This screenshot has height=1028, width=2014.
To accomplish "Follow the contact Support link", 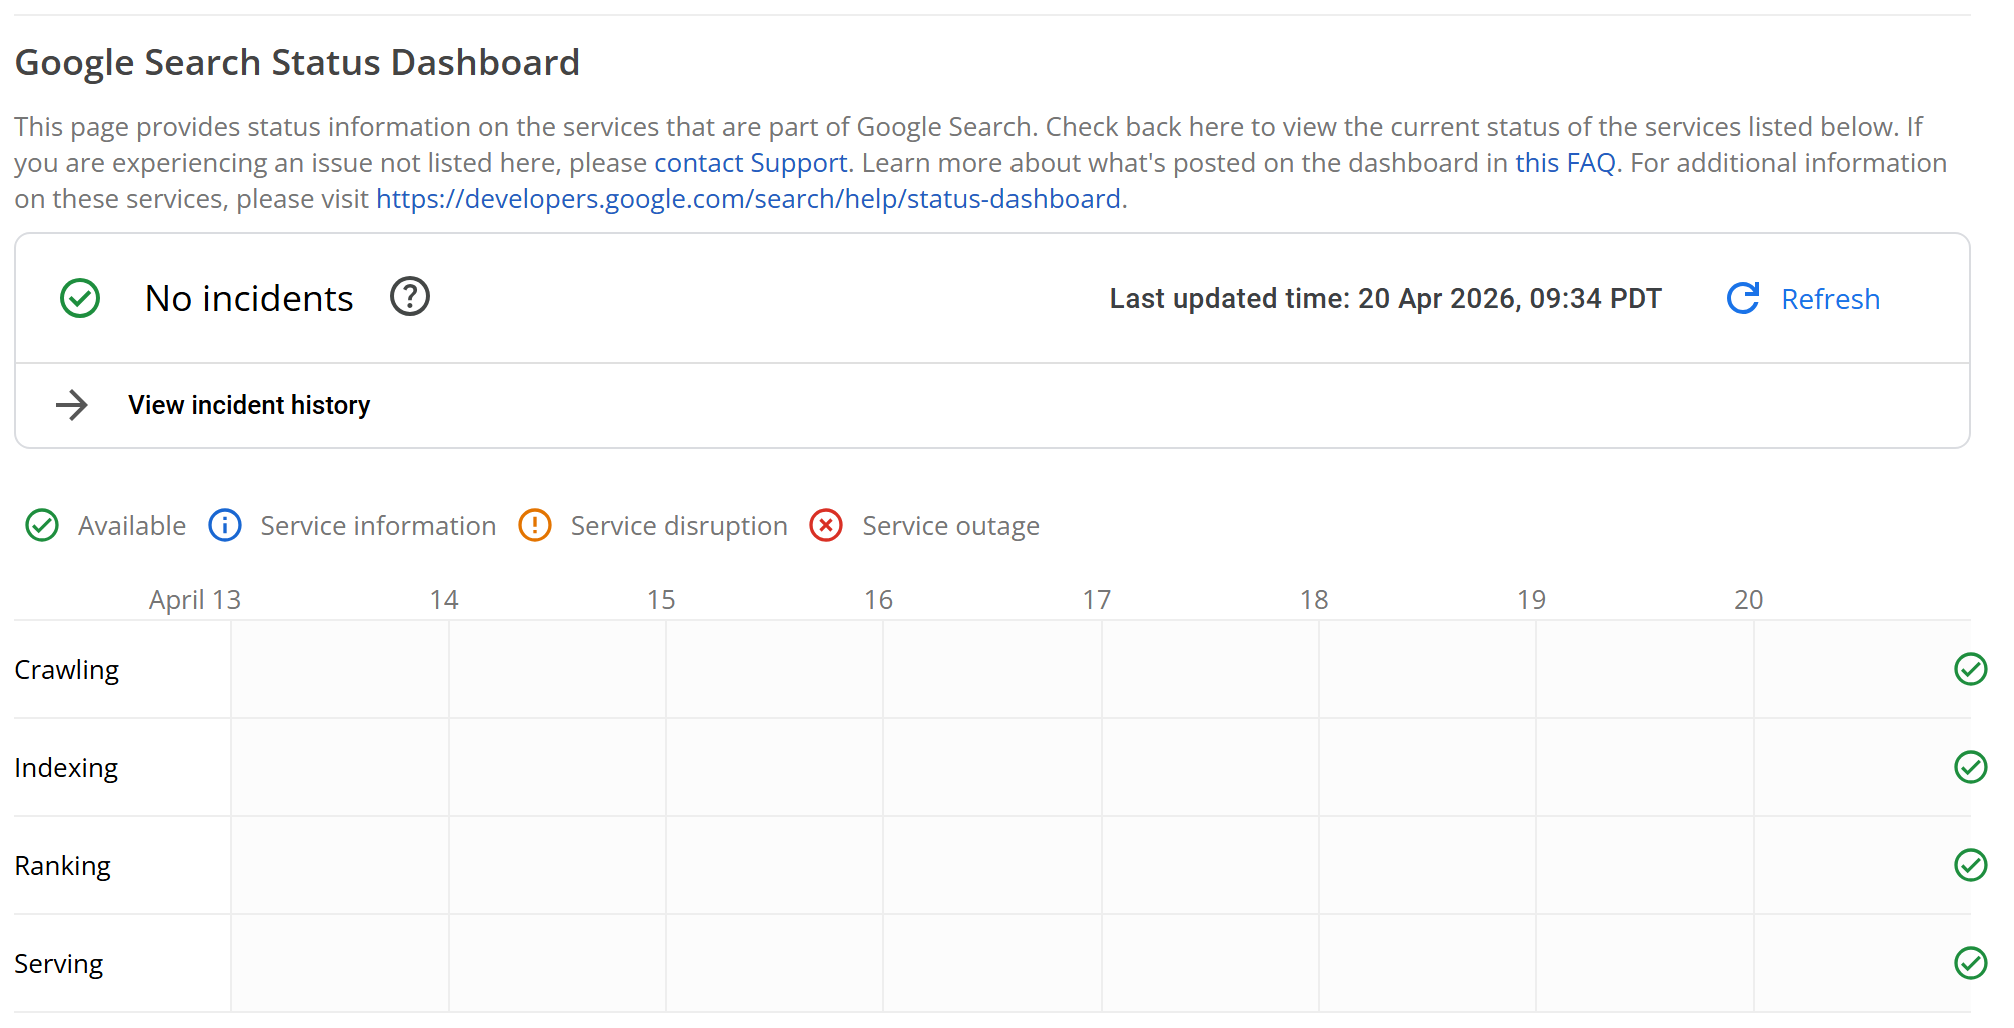I will (x=750, y=163).
